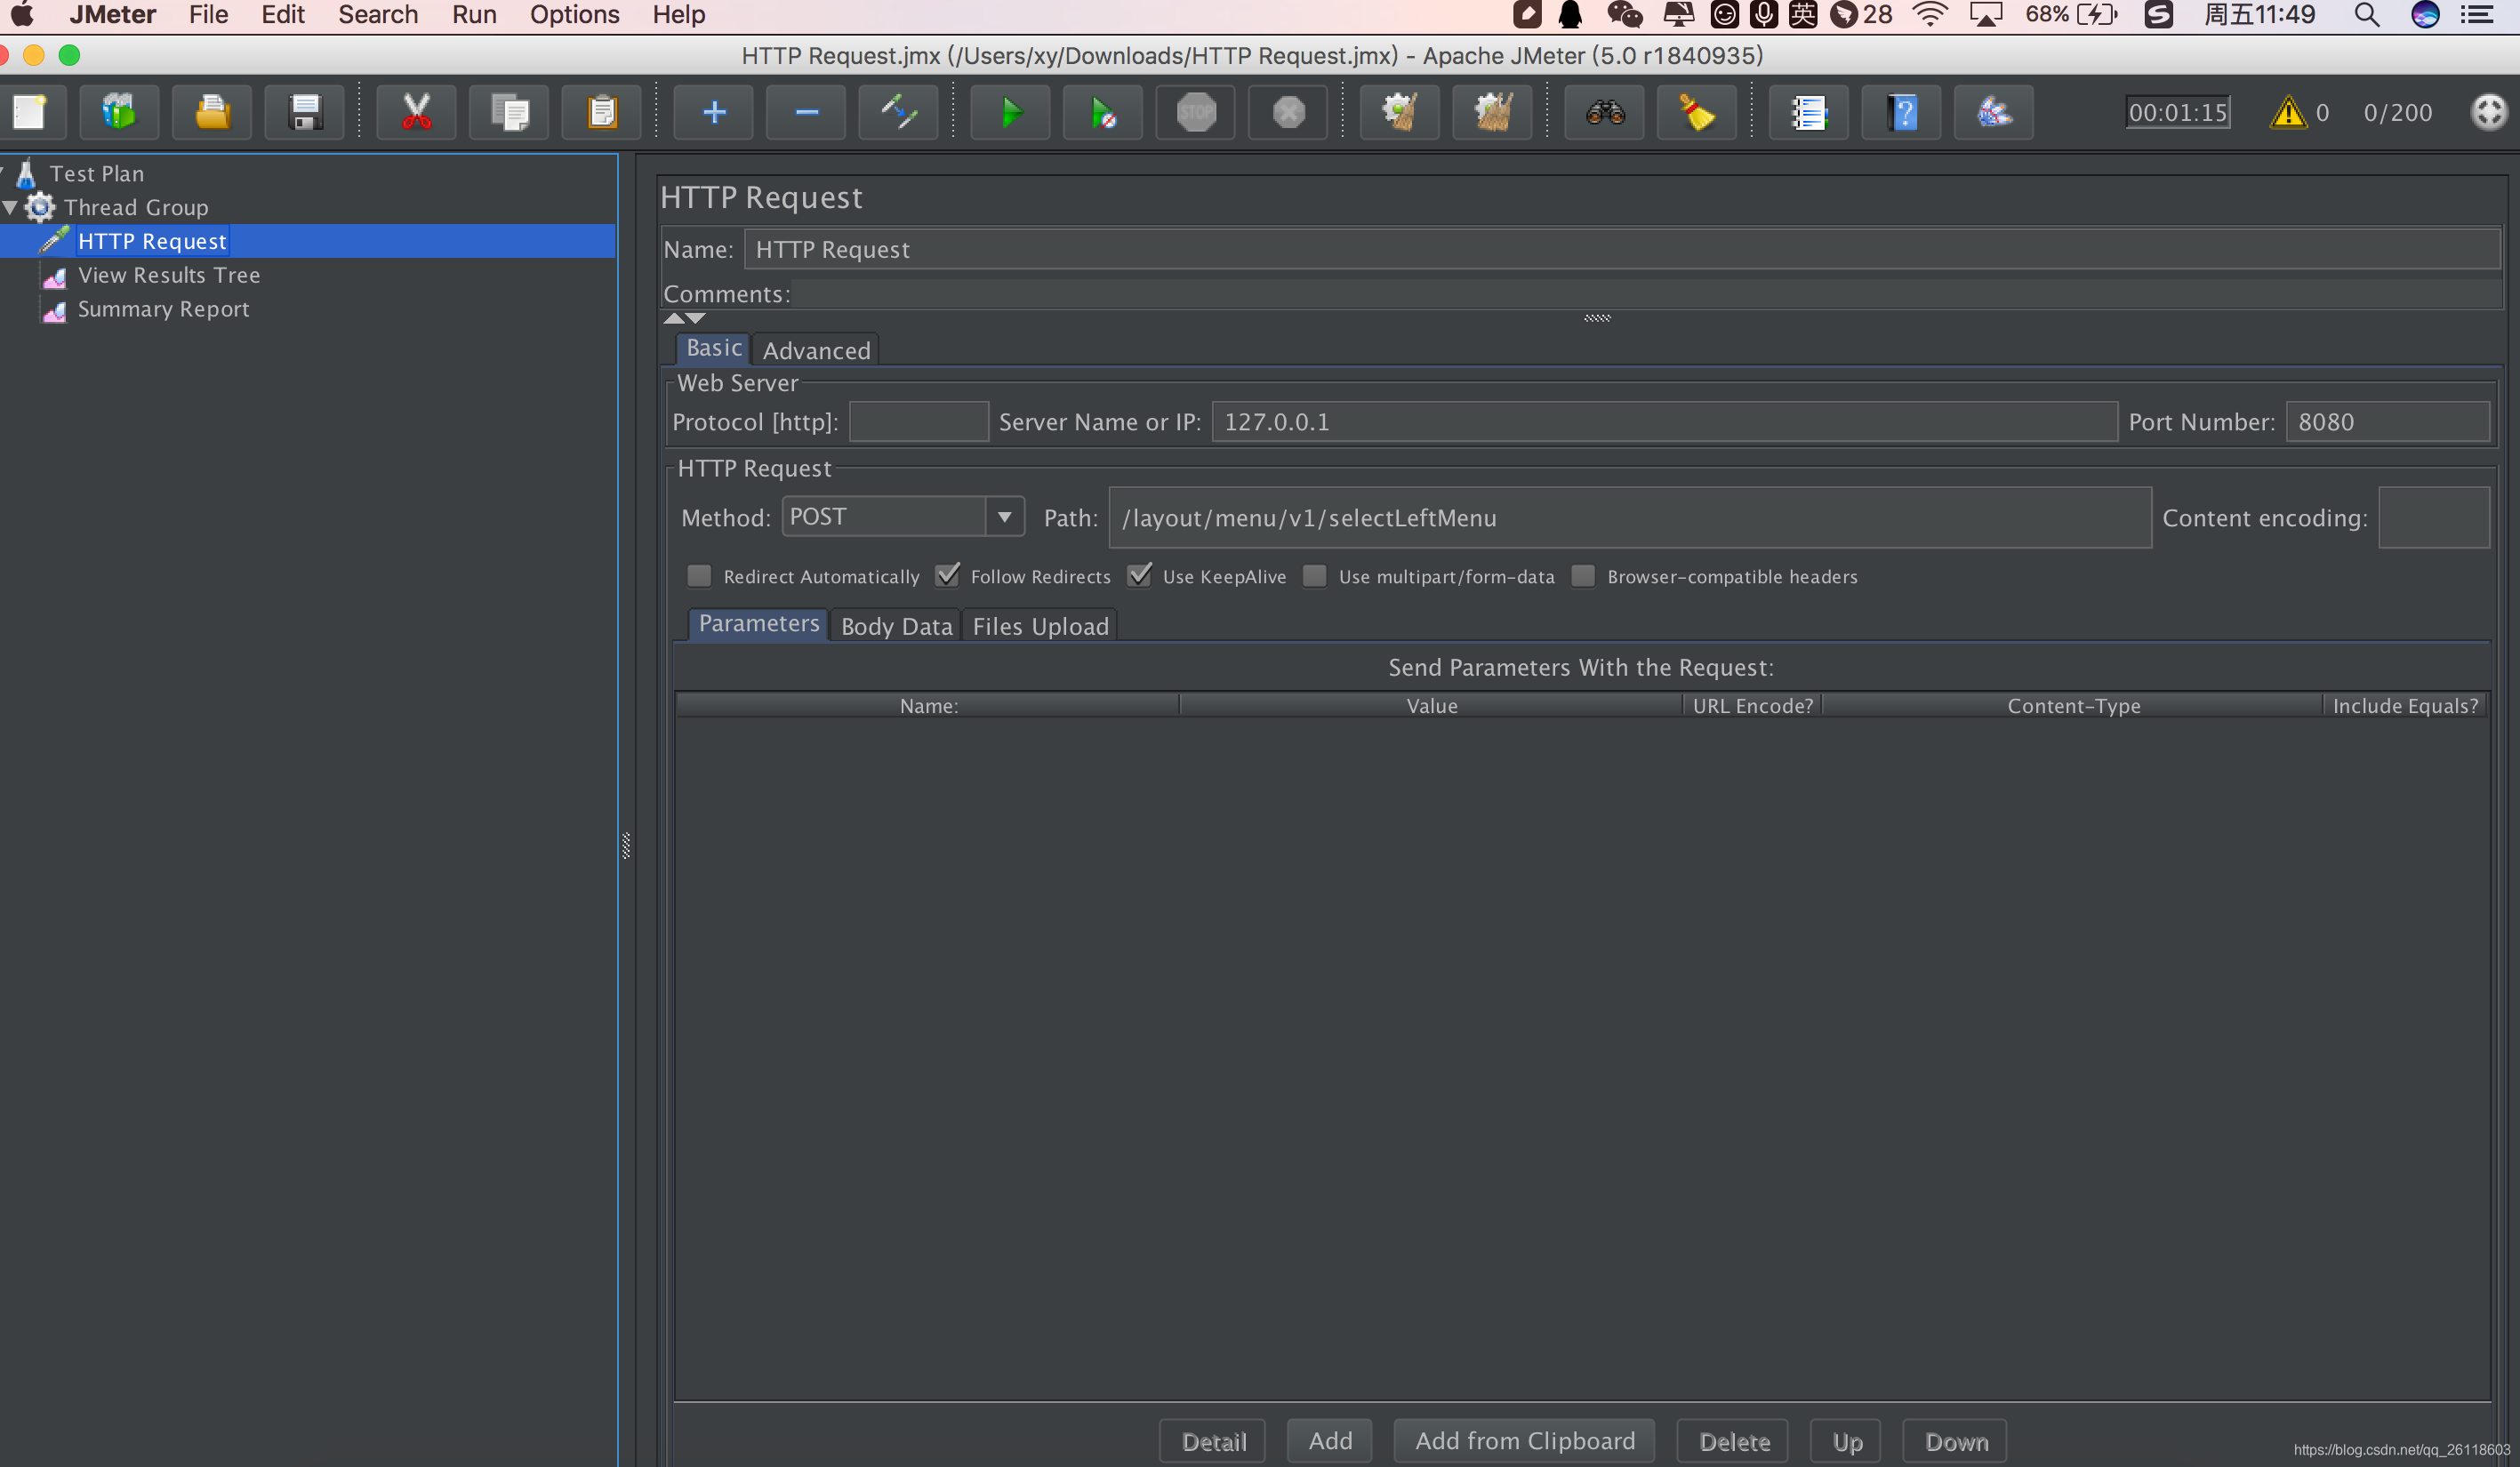
Task: Open the Run menu
Action: 474,14
